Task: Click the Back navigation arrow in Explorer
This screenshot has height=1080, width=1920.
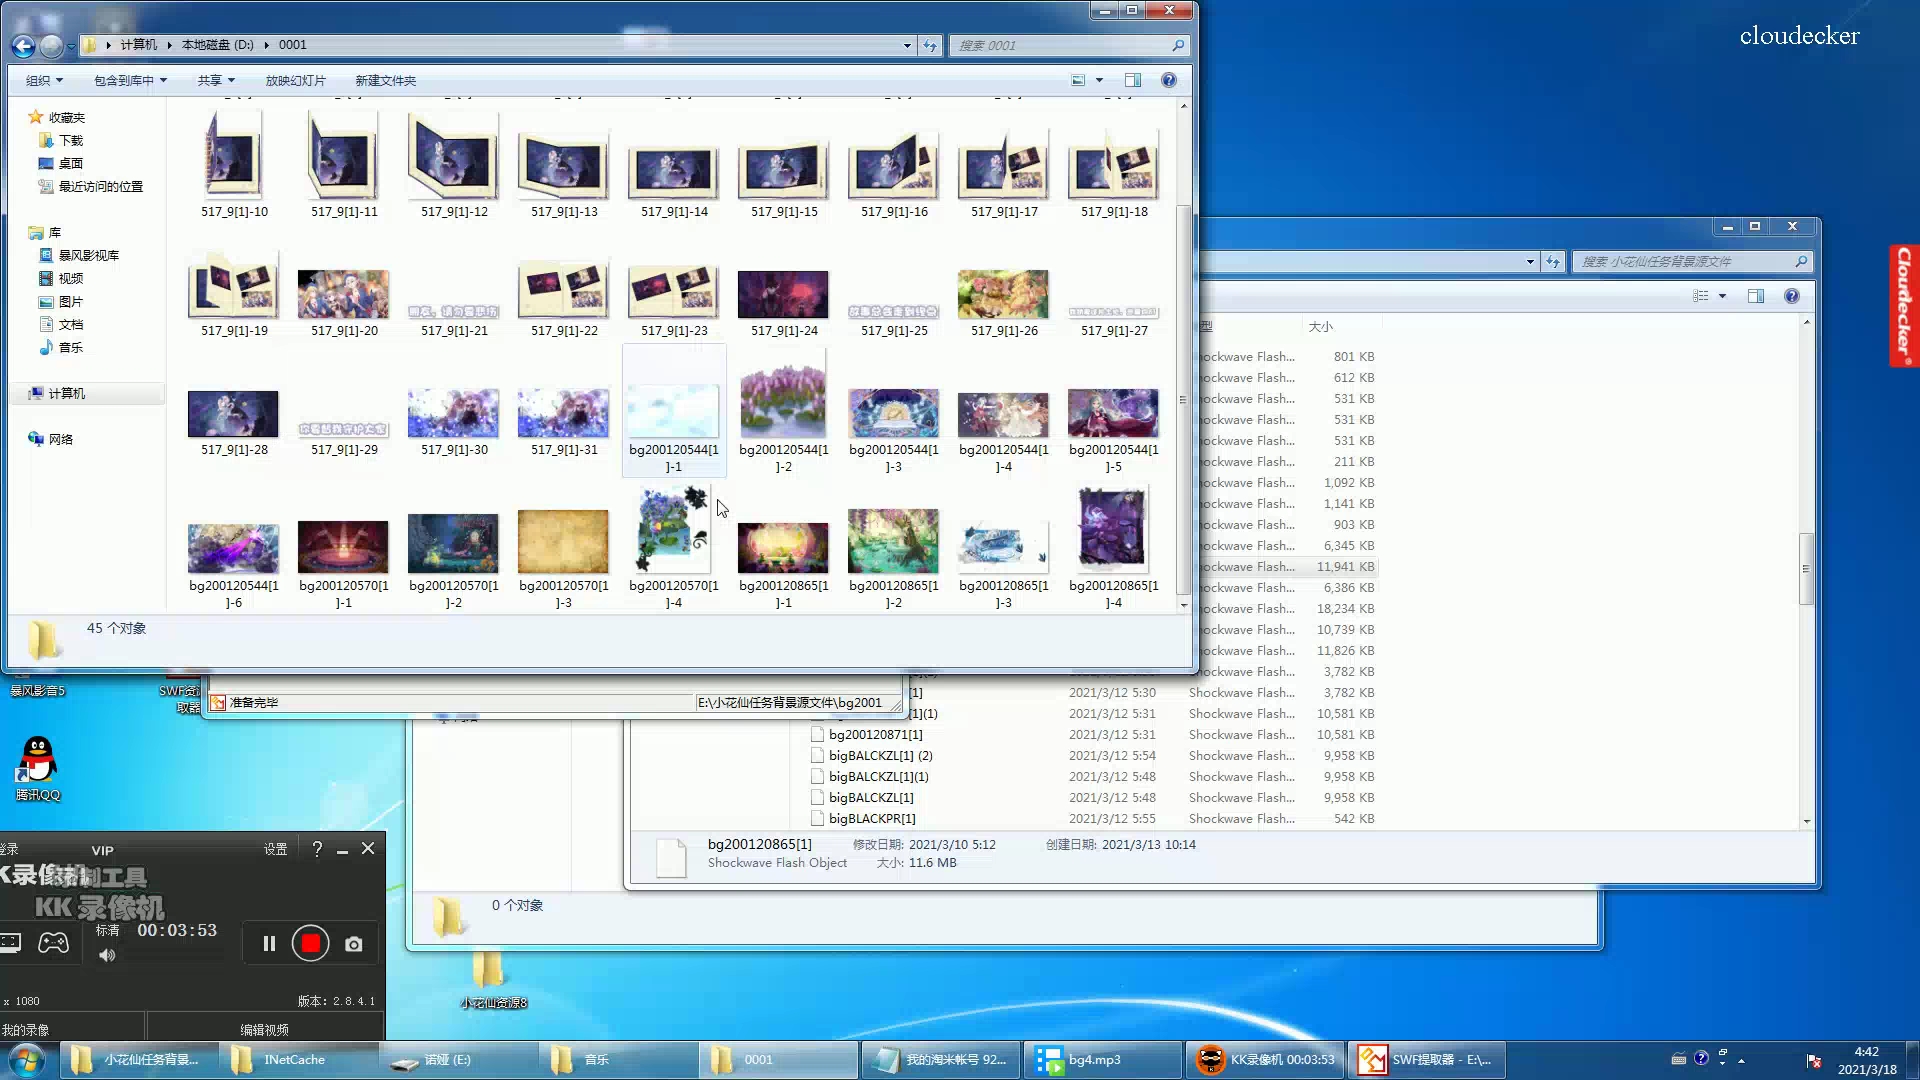Action: point(23,45)
